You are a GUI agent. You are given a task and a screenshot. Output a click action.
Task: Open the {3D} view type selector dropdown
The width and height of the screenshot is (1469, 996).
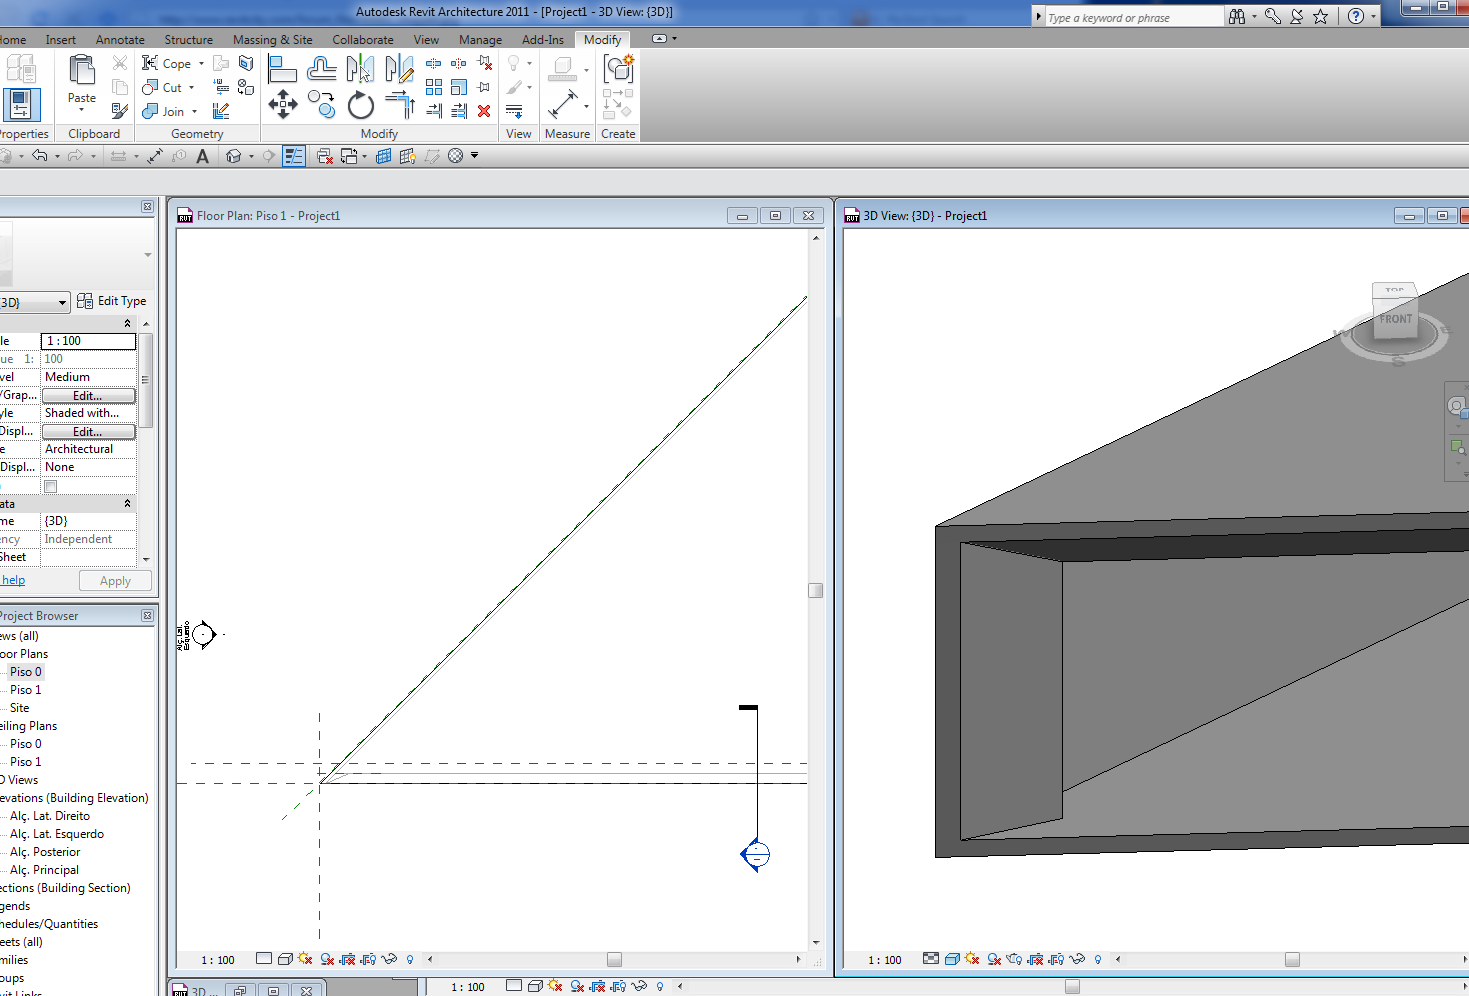pyautogui.click(x=62, y=302)
